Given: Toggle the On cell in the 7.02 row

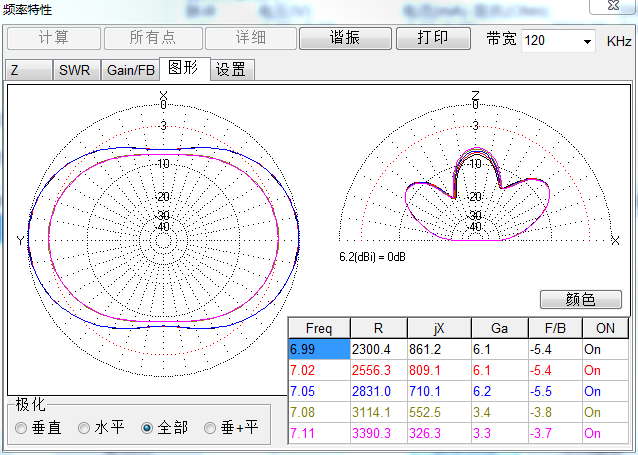Looking at the screenshot, I should pyautogui.click(x=605, y=370).
